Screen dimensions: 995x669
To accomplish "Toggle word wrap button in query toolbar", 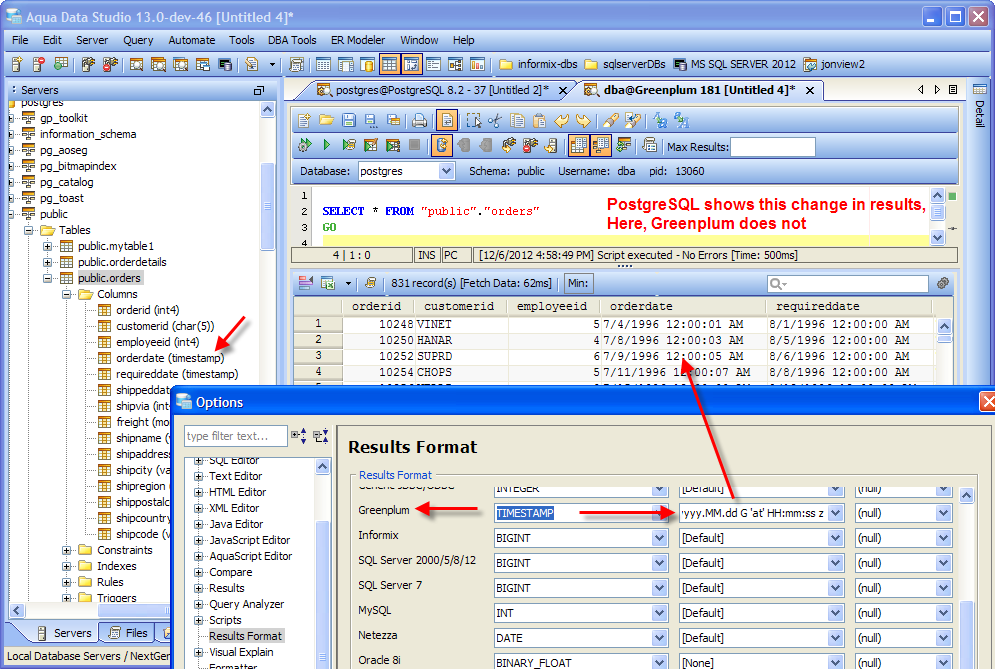I will click(447, 120).
